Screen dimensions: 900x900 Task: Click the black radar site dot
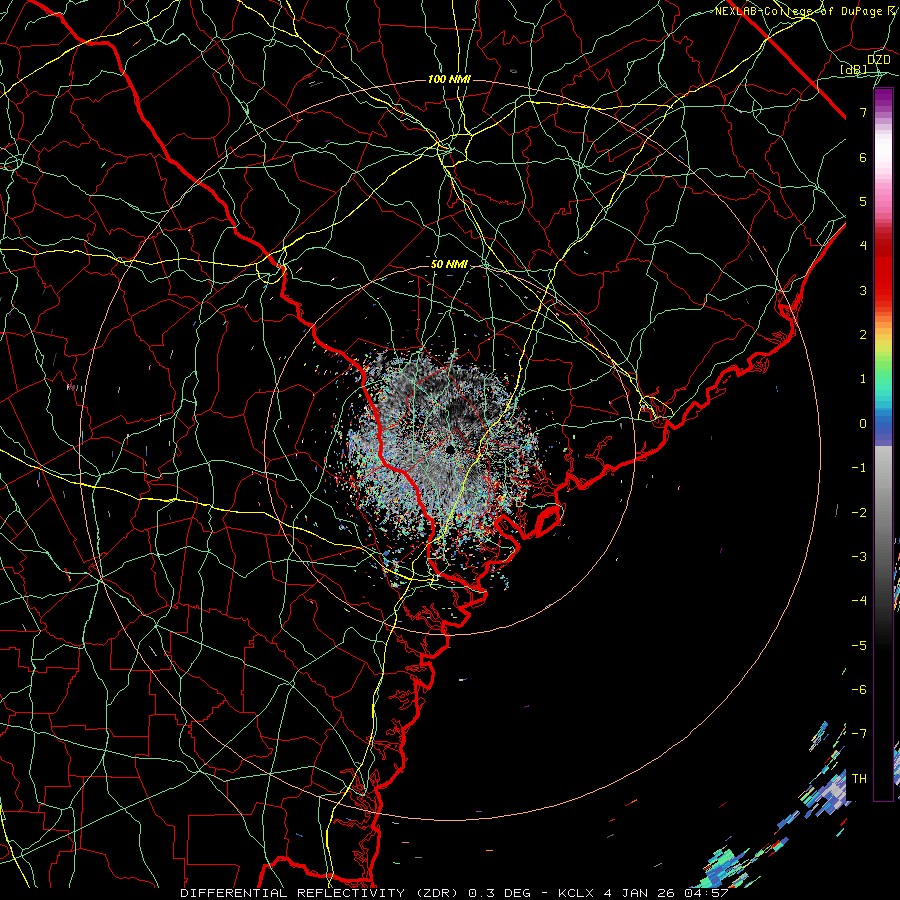(x=451, y=449)
